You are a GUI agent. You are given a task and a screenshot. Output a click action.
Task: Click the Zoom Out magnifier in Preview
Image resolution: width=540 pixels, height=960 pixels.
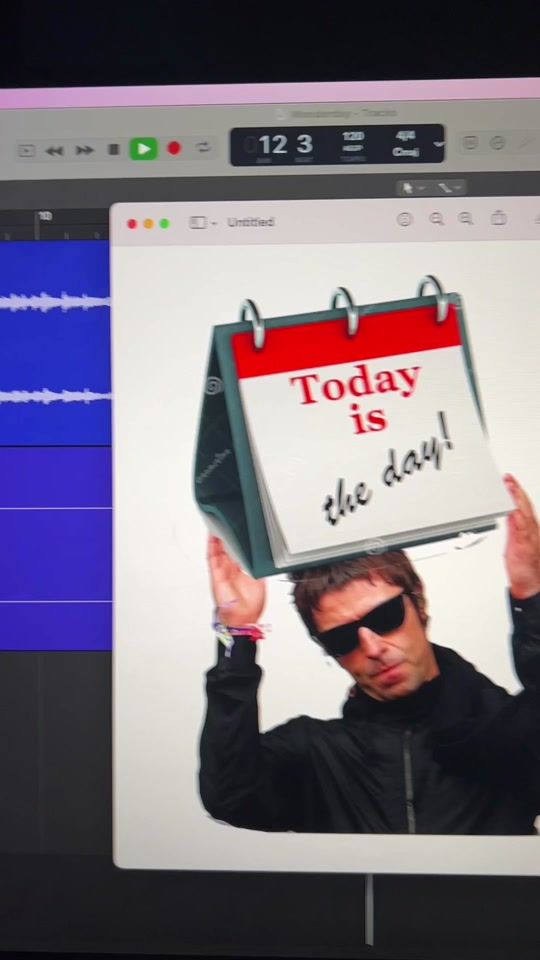tap(437, 219)
